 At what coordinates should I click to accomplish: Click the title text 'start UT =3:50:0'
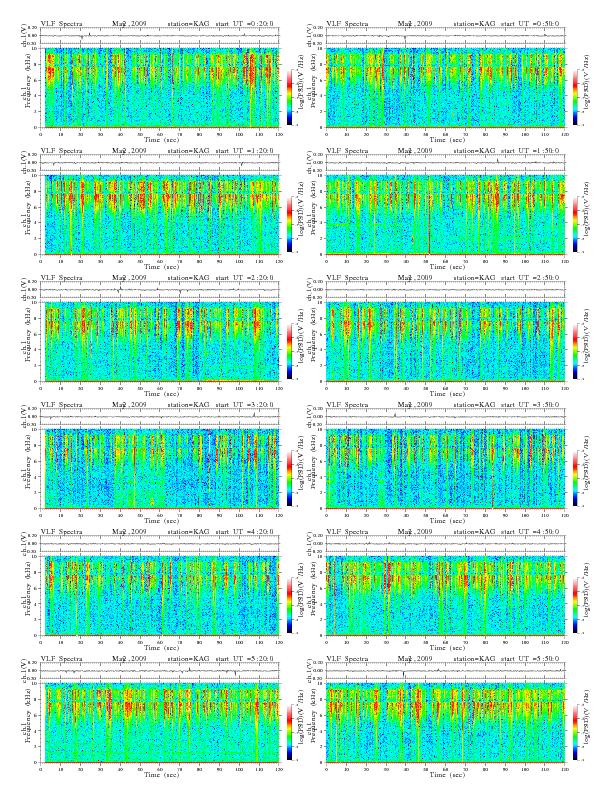pos(530,405)
